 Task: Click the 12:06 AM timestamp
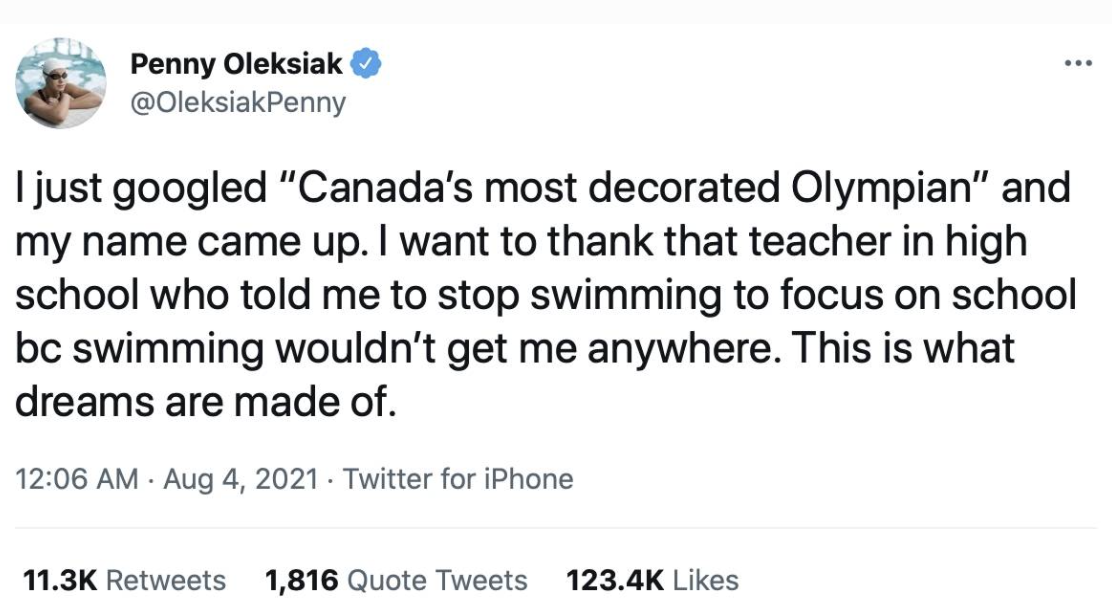pyautogui.click(x=77, y=479)
